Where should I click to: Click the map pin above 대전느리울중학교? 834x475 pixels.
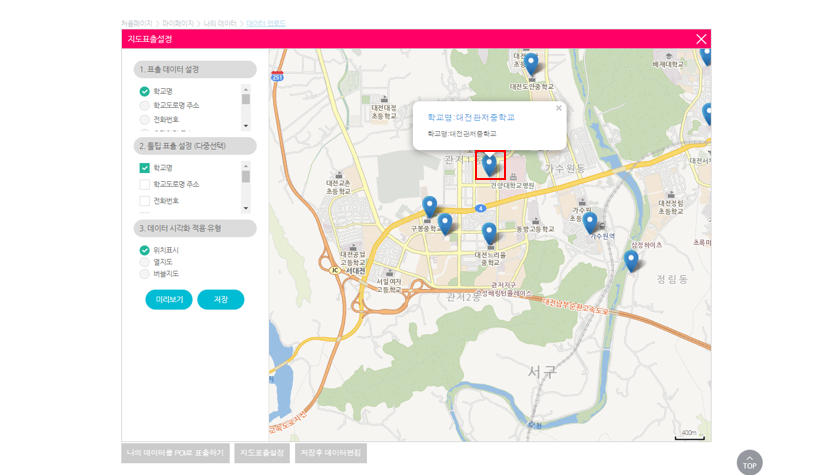coord(489,234)
